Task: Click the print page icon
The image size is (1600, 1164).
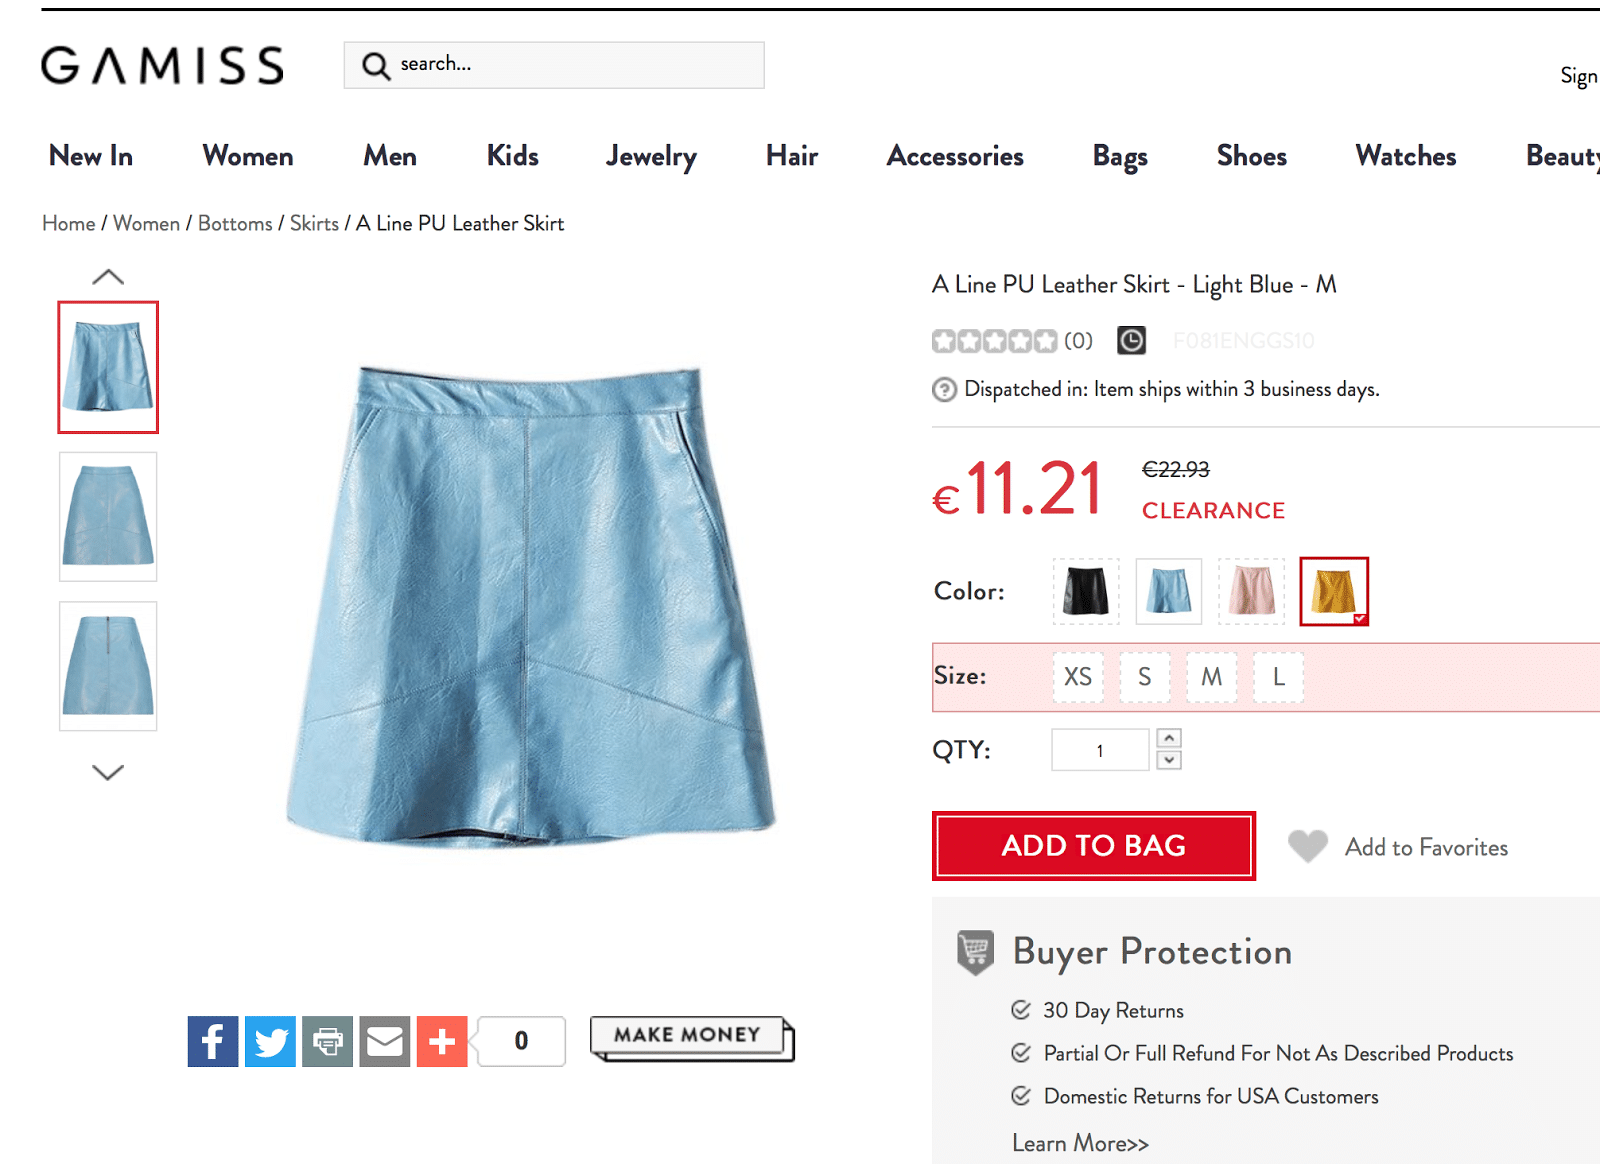Action: pos(328,1041)
